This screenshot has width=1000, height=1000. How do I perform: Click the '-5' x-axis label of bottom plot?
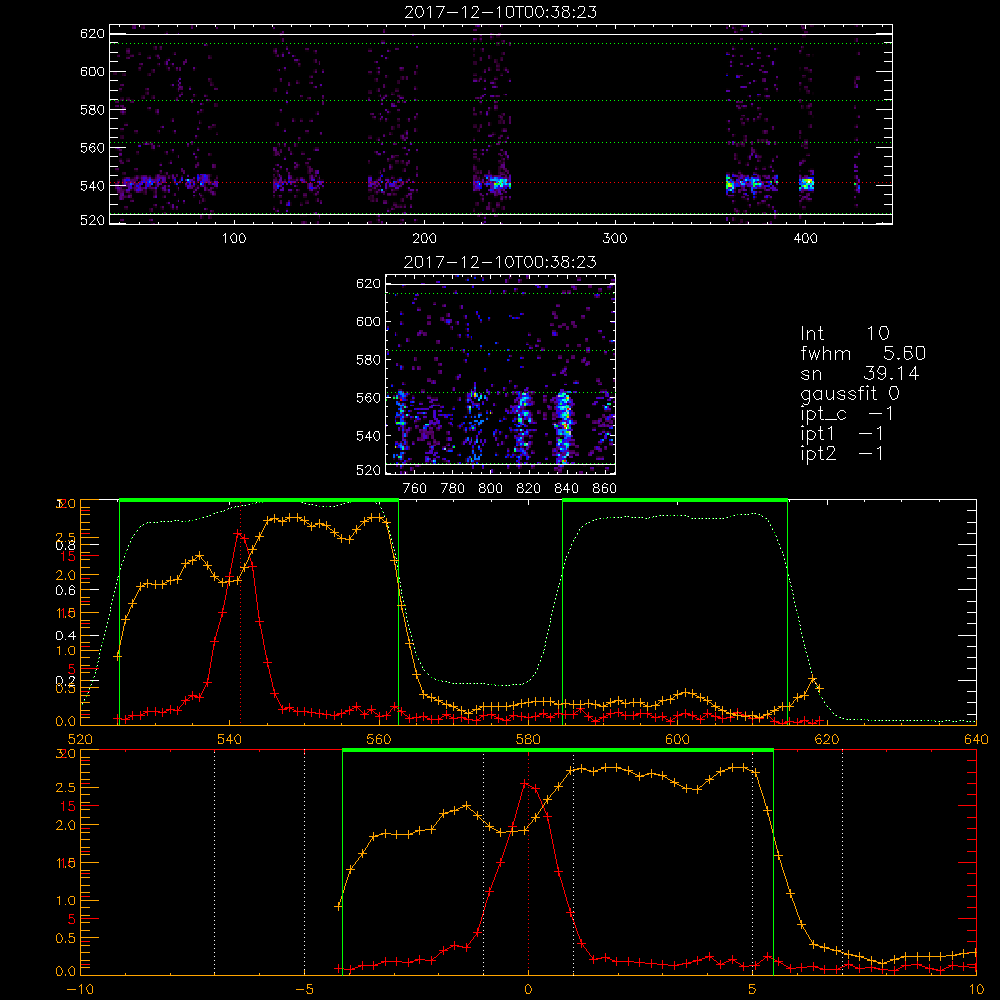tap(304, 990)
